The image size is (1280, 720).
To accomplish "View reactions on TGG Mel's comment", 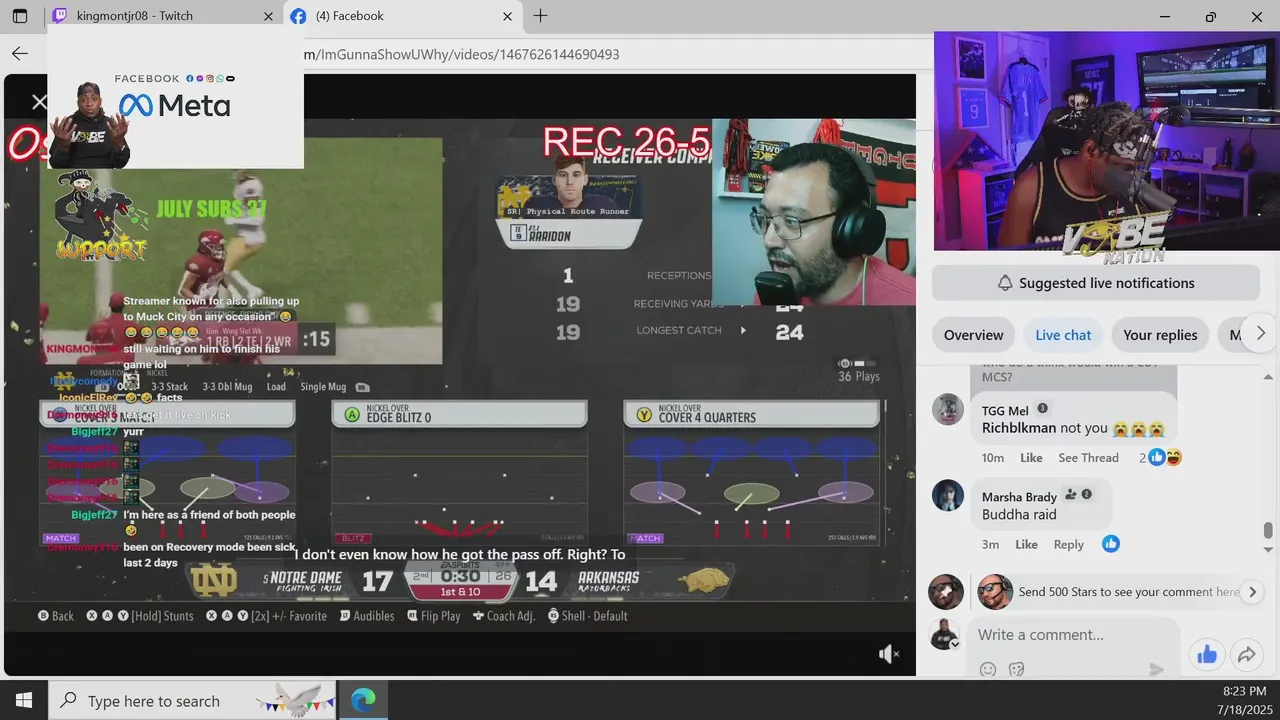I will 1160,457.
